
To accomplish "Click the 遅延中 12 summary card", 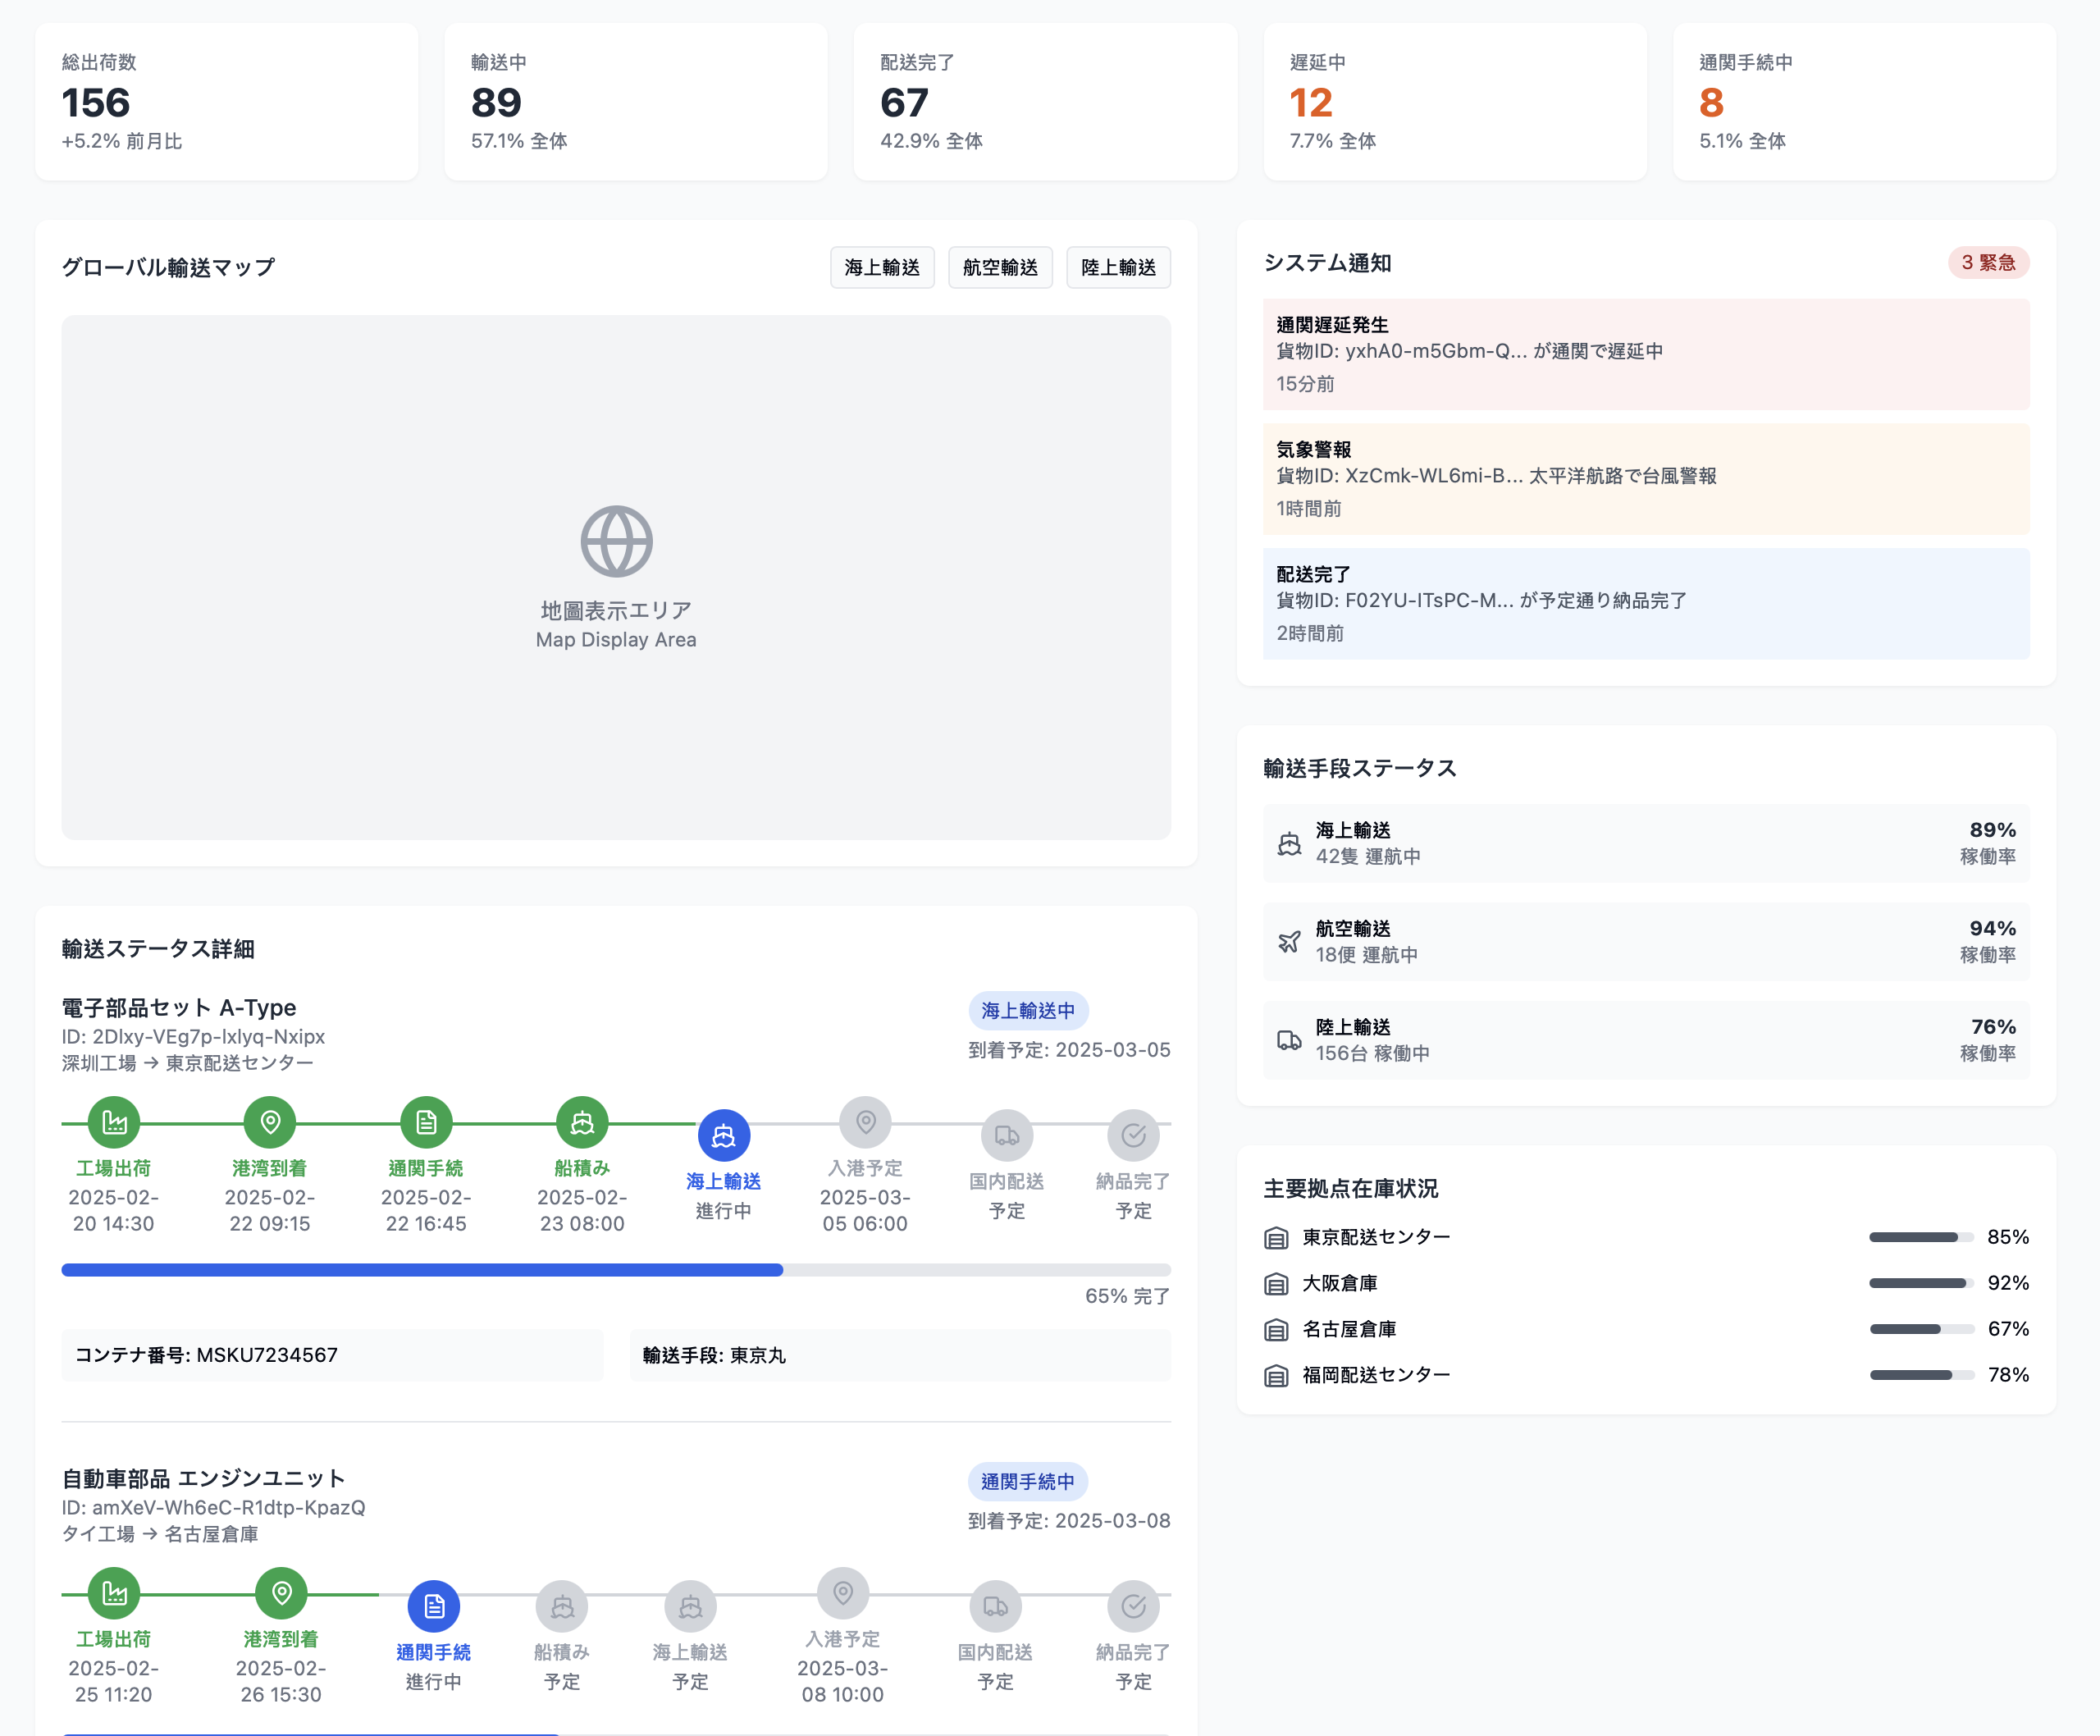I will point(1454,102).
